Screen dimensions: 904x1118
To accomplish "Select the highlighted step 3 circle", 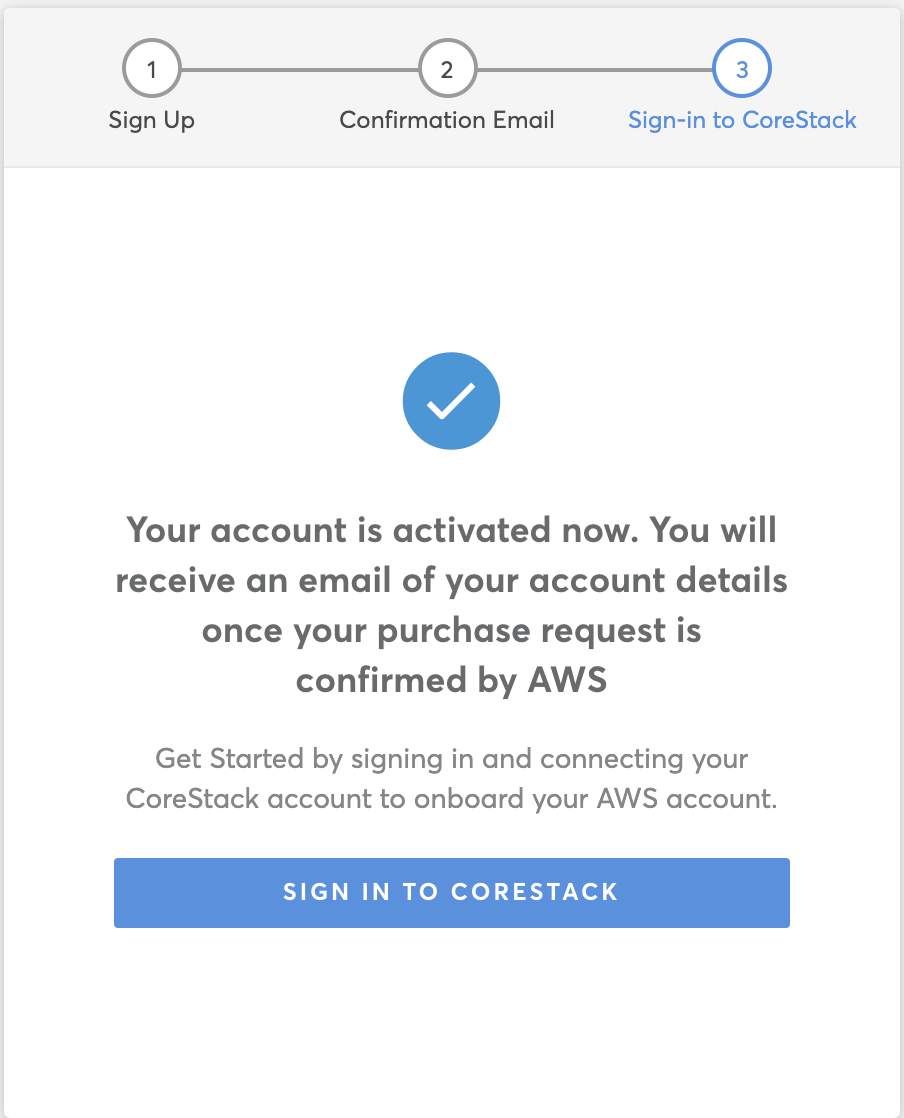I will click(741, 68).
